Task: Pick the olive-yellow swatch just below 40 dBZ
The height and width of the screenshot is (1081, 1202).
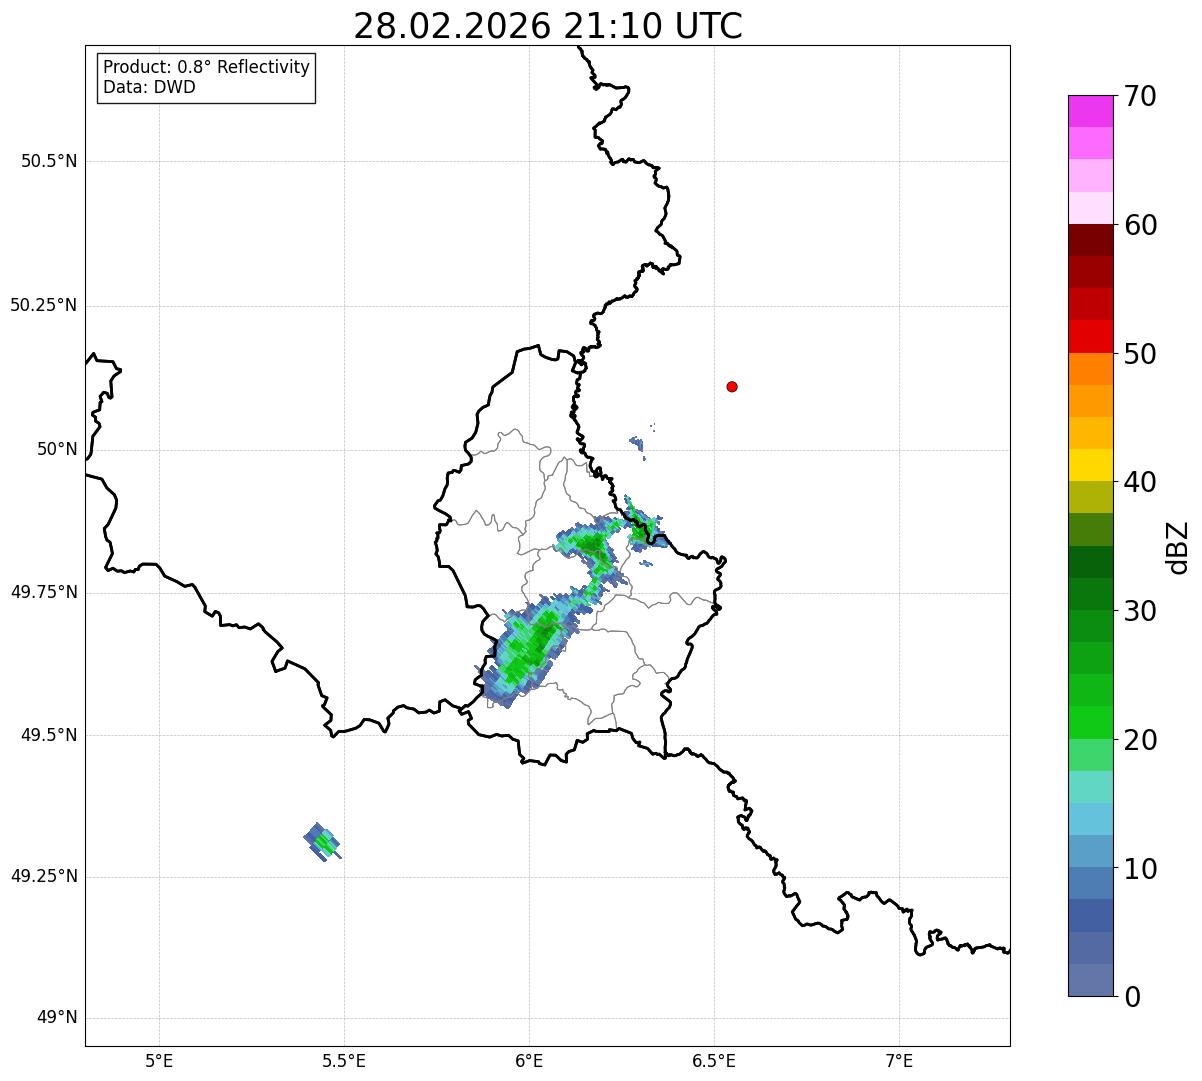Action: (x=1090, y=497)
